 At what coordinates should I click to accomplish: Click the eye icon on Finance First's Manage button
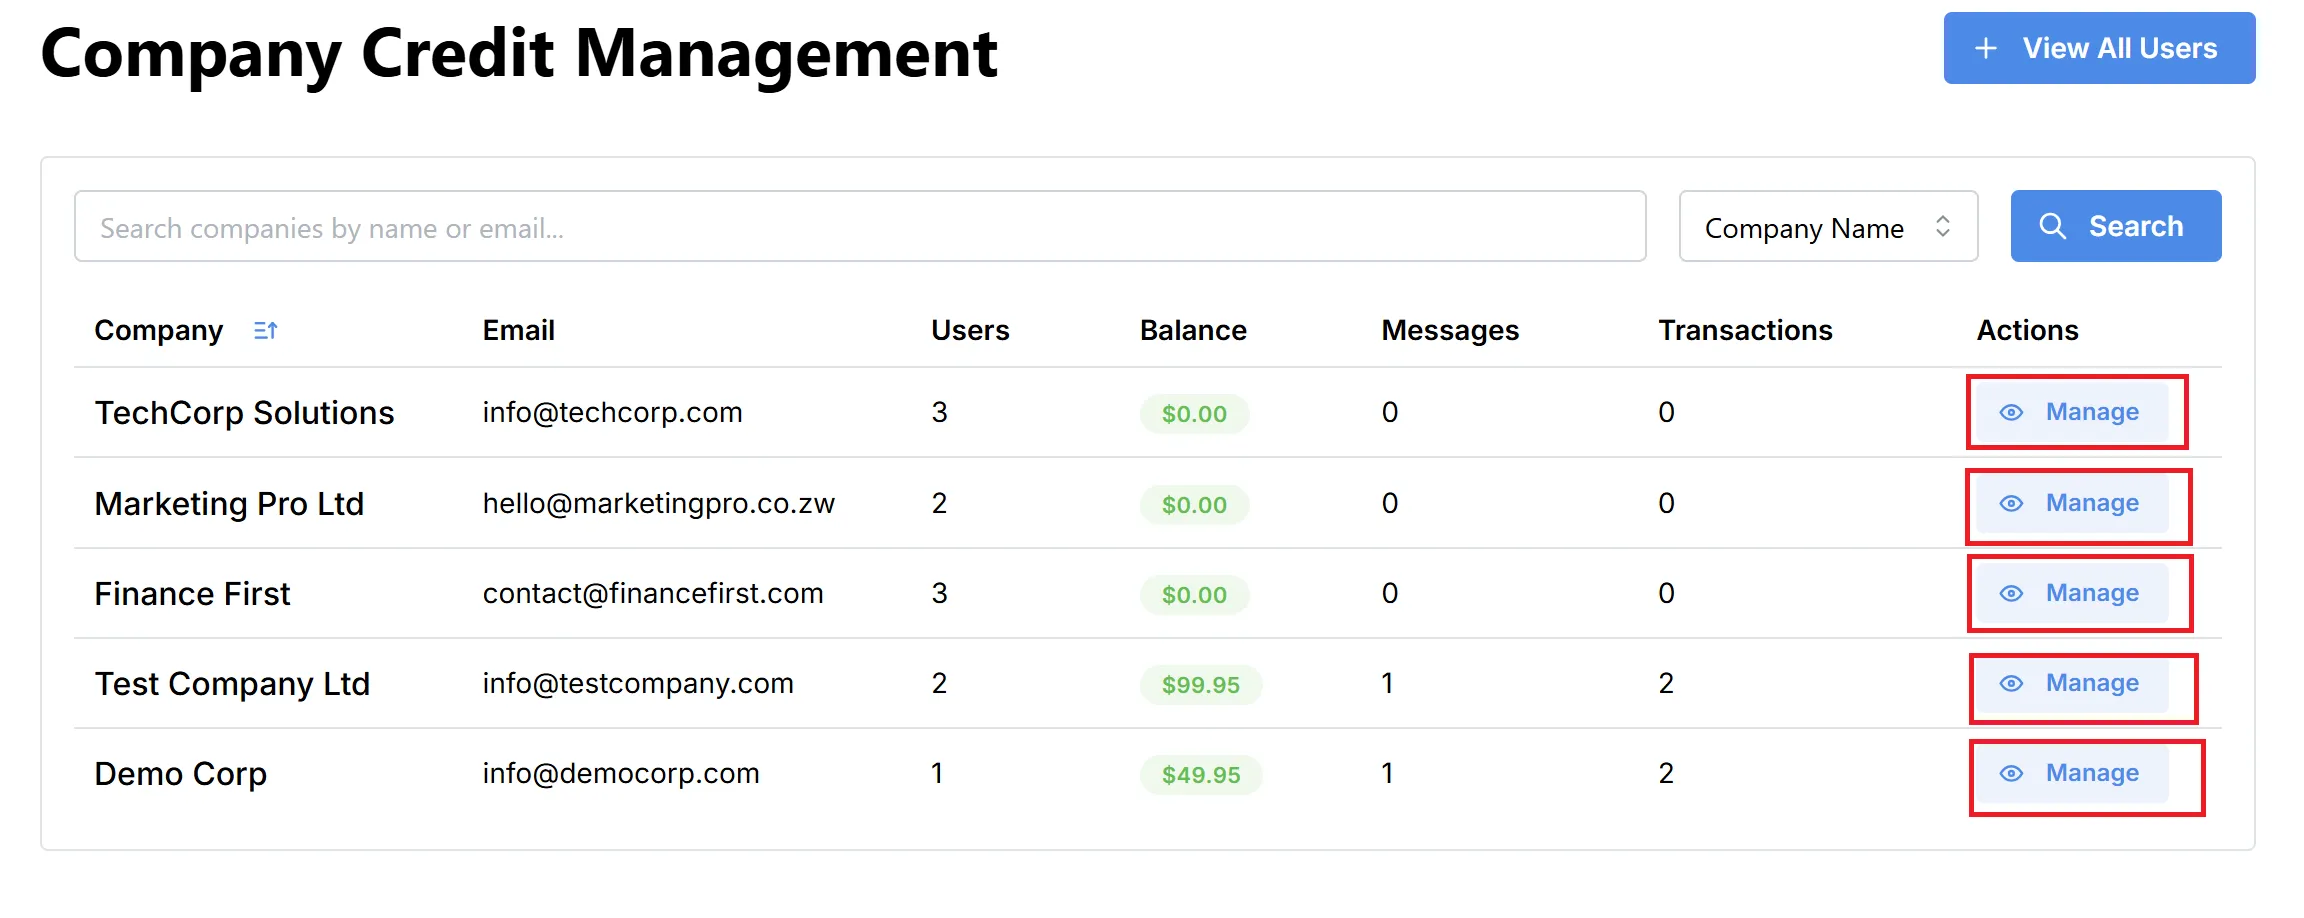[x=2013, y=593]
